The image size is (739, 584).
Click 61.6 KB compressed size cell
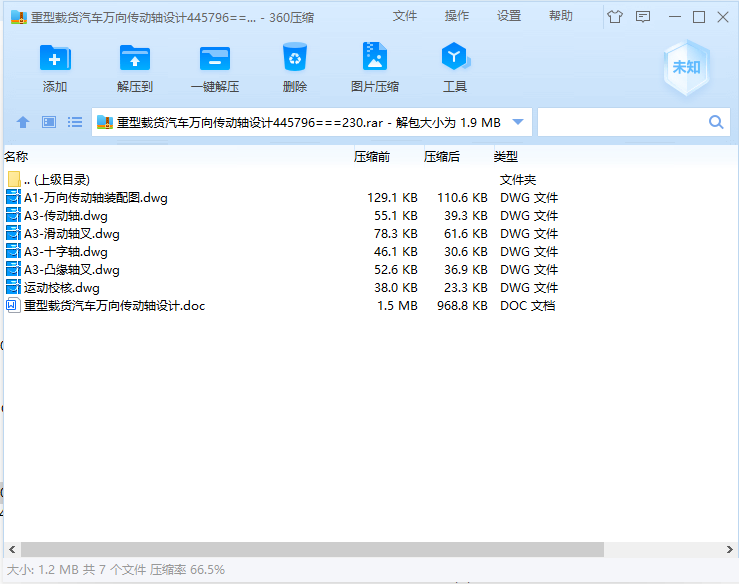click(x=466, y=233)
